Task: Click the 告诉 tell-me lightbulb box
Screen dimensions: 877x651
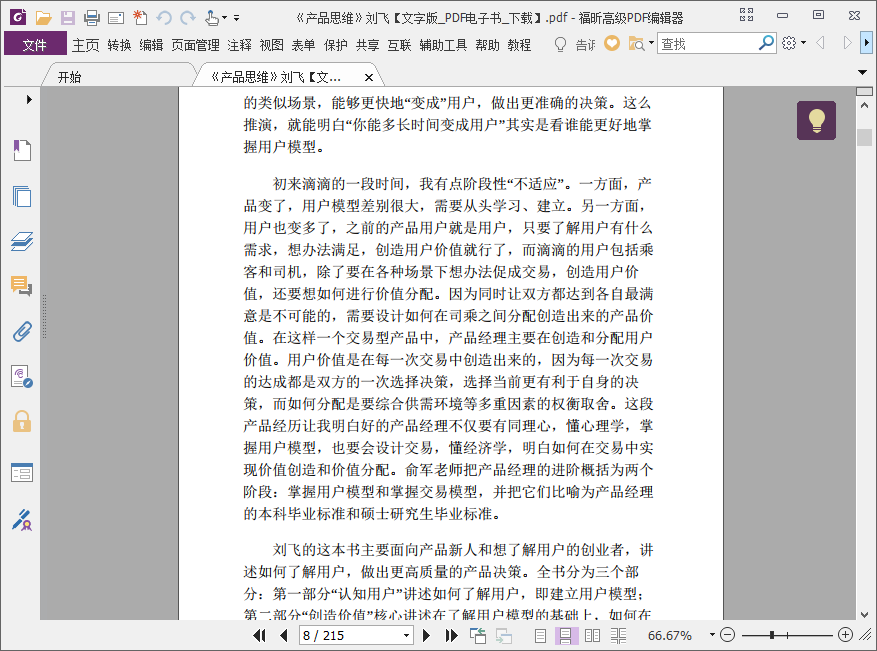Action: point(574,44)
